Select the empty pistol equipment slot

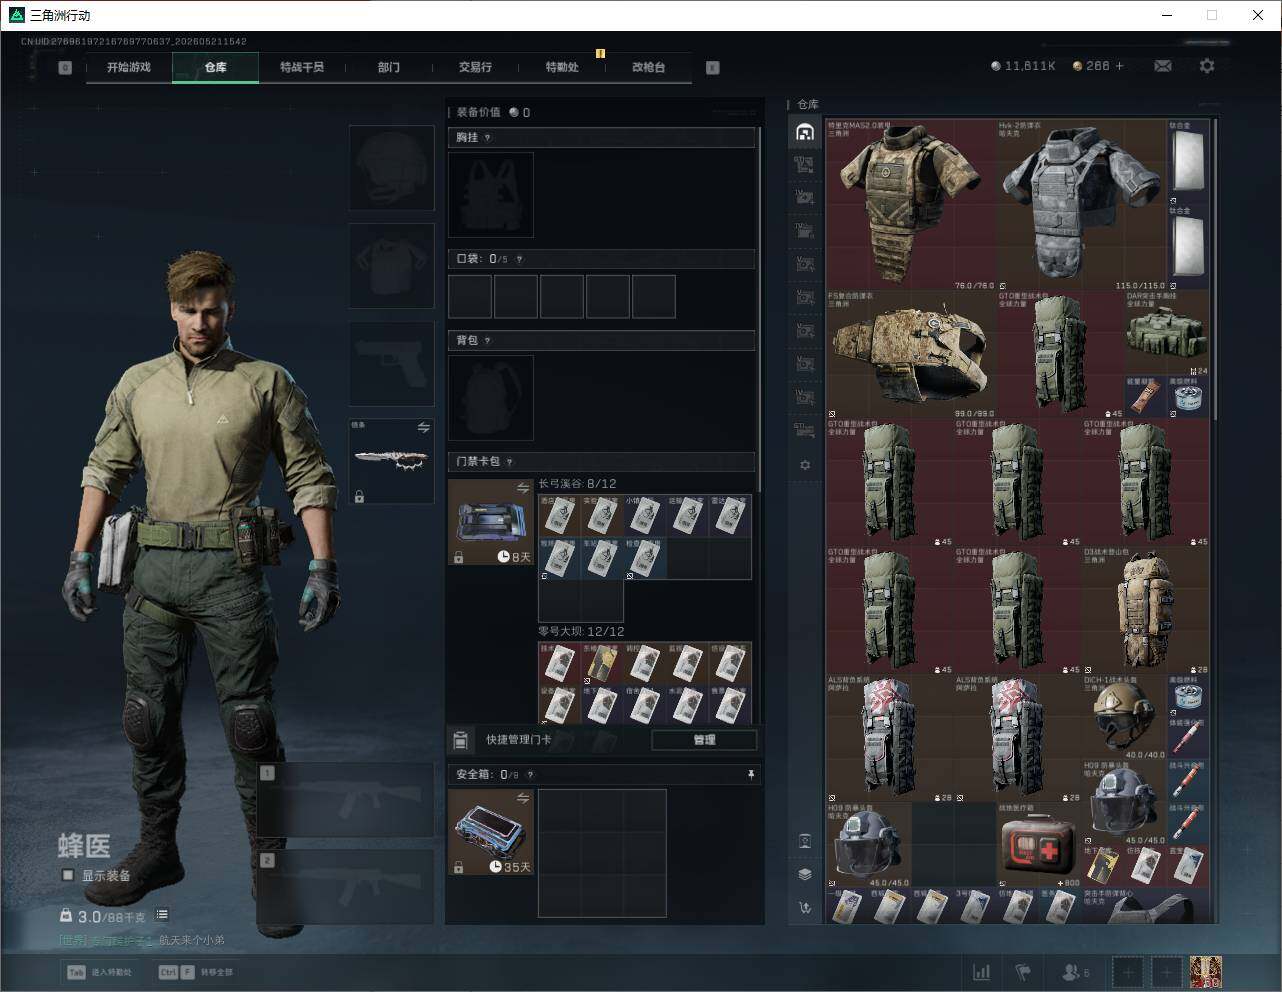point(392,364)
